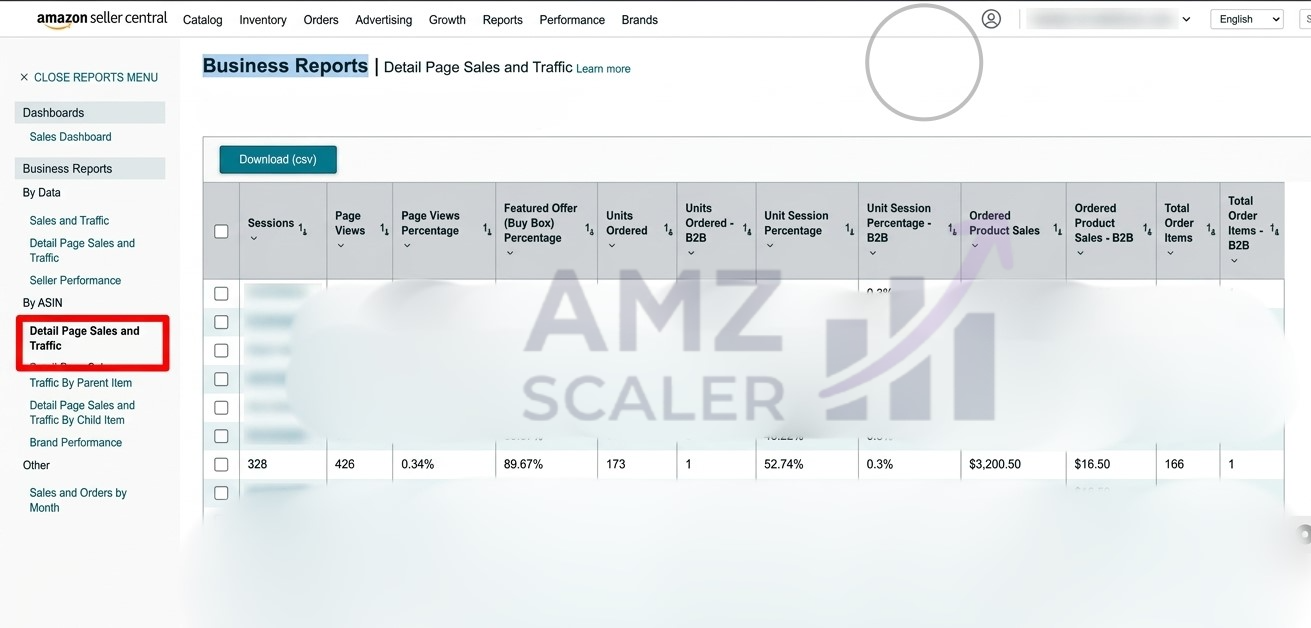Check the box for the row with 328 sessions
The height and width of the screenshot is (628, 1311).
click(221, 464)
